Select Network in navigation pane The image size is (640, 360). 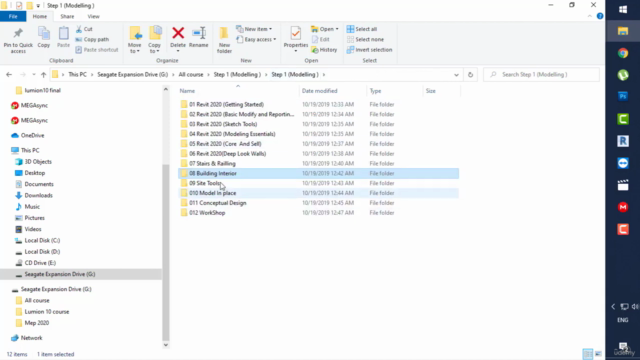(31, 338)
